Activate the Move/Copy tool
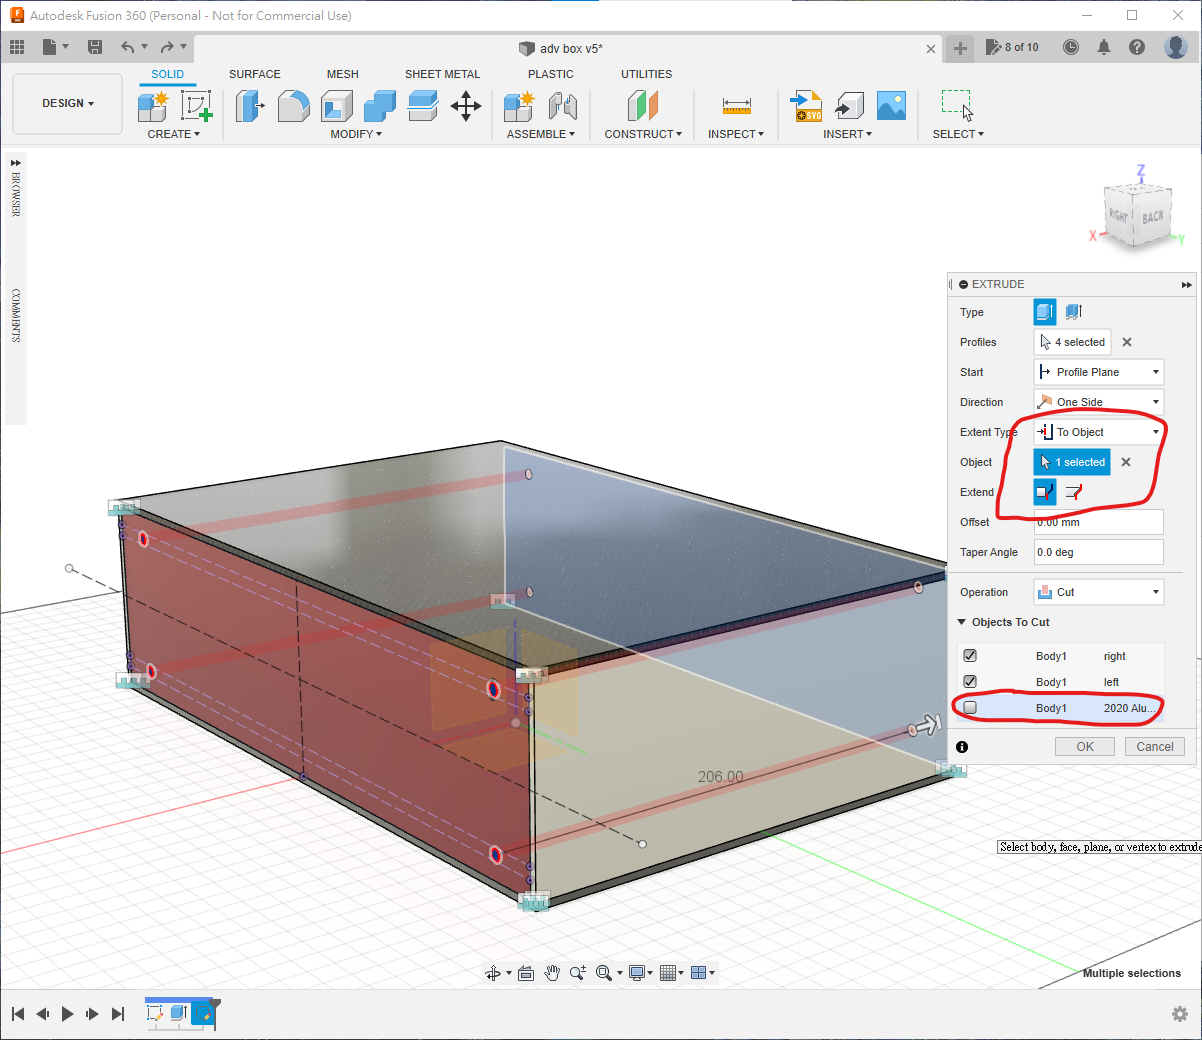The image size is (1202, 1040). 466,105
